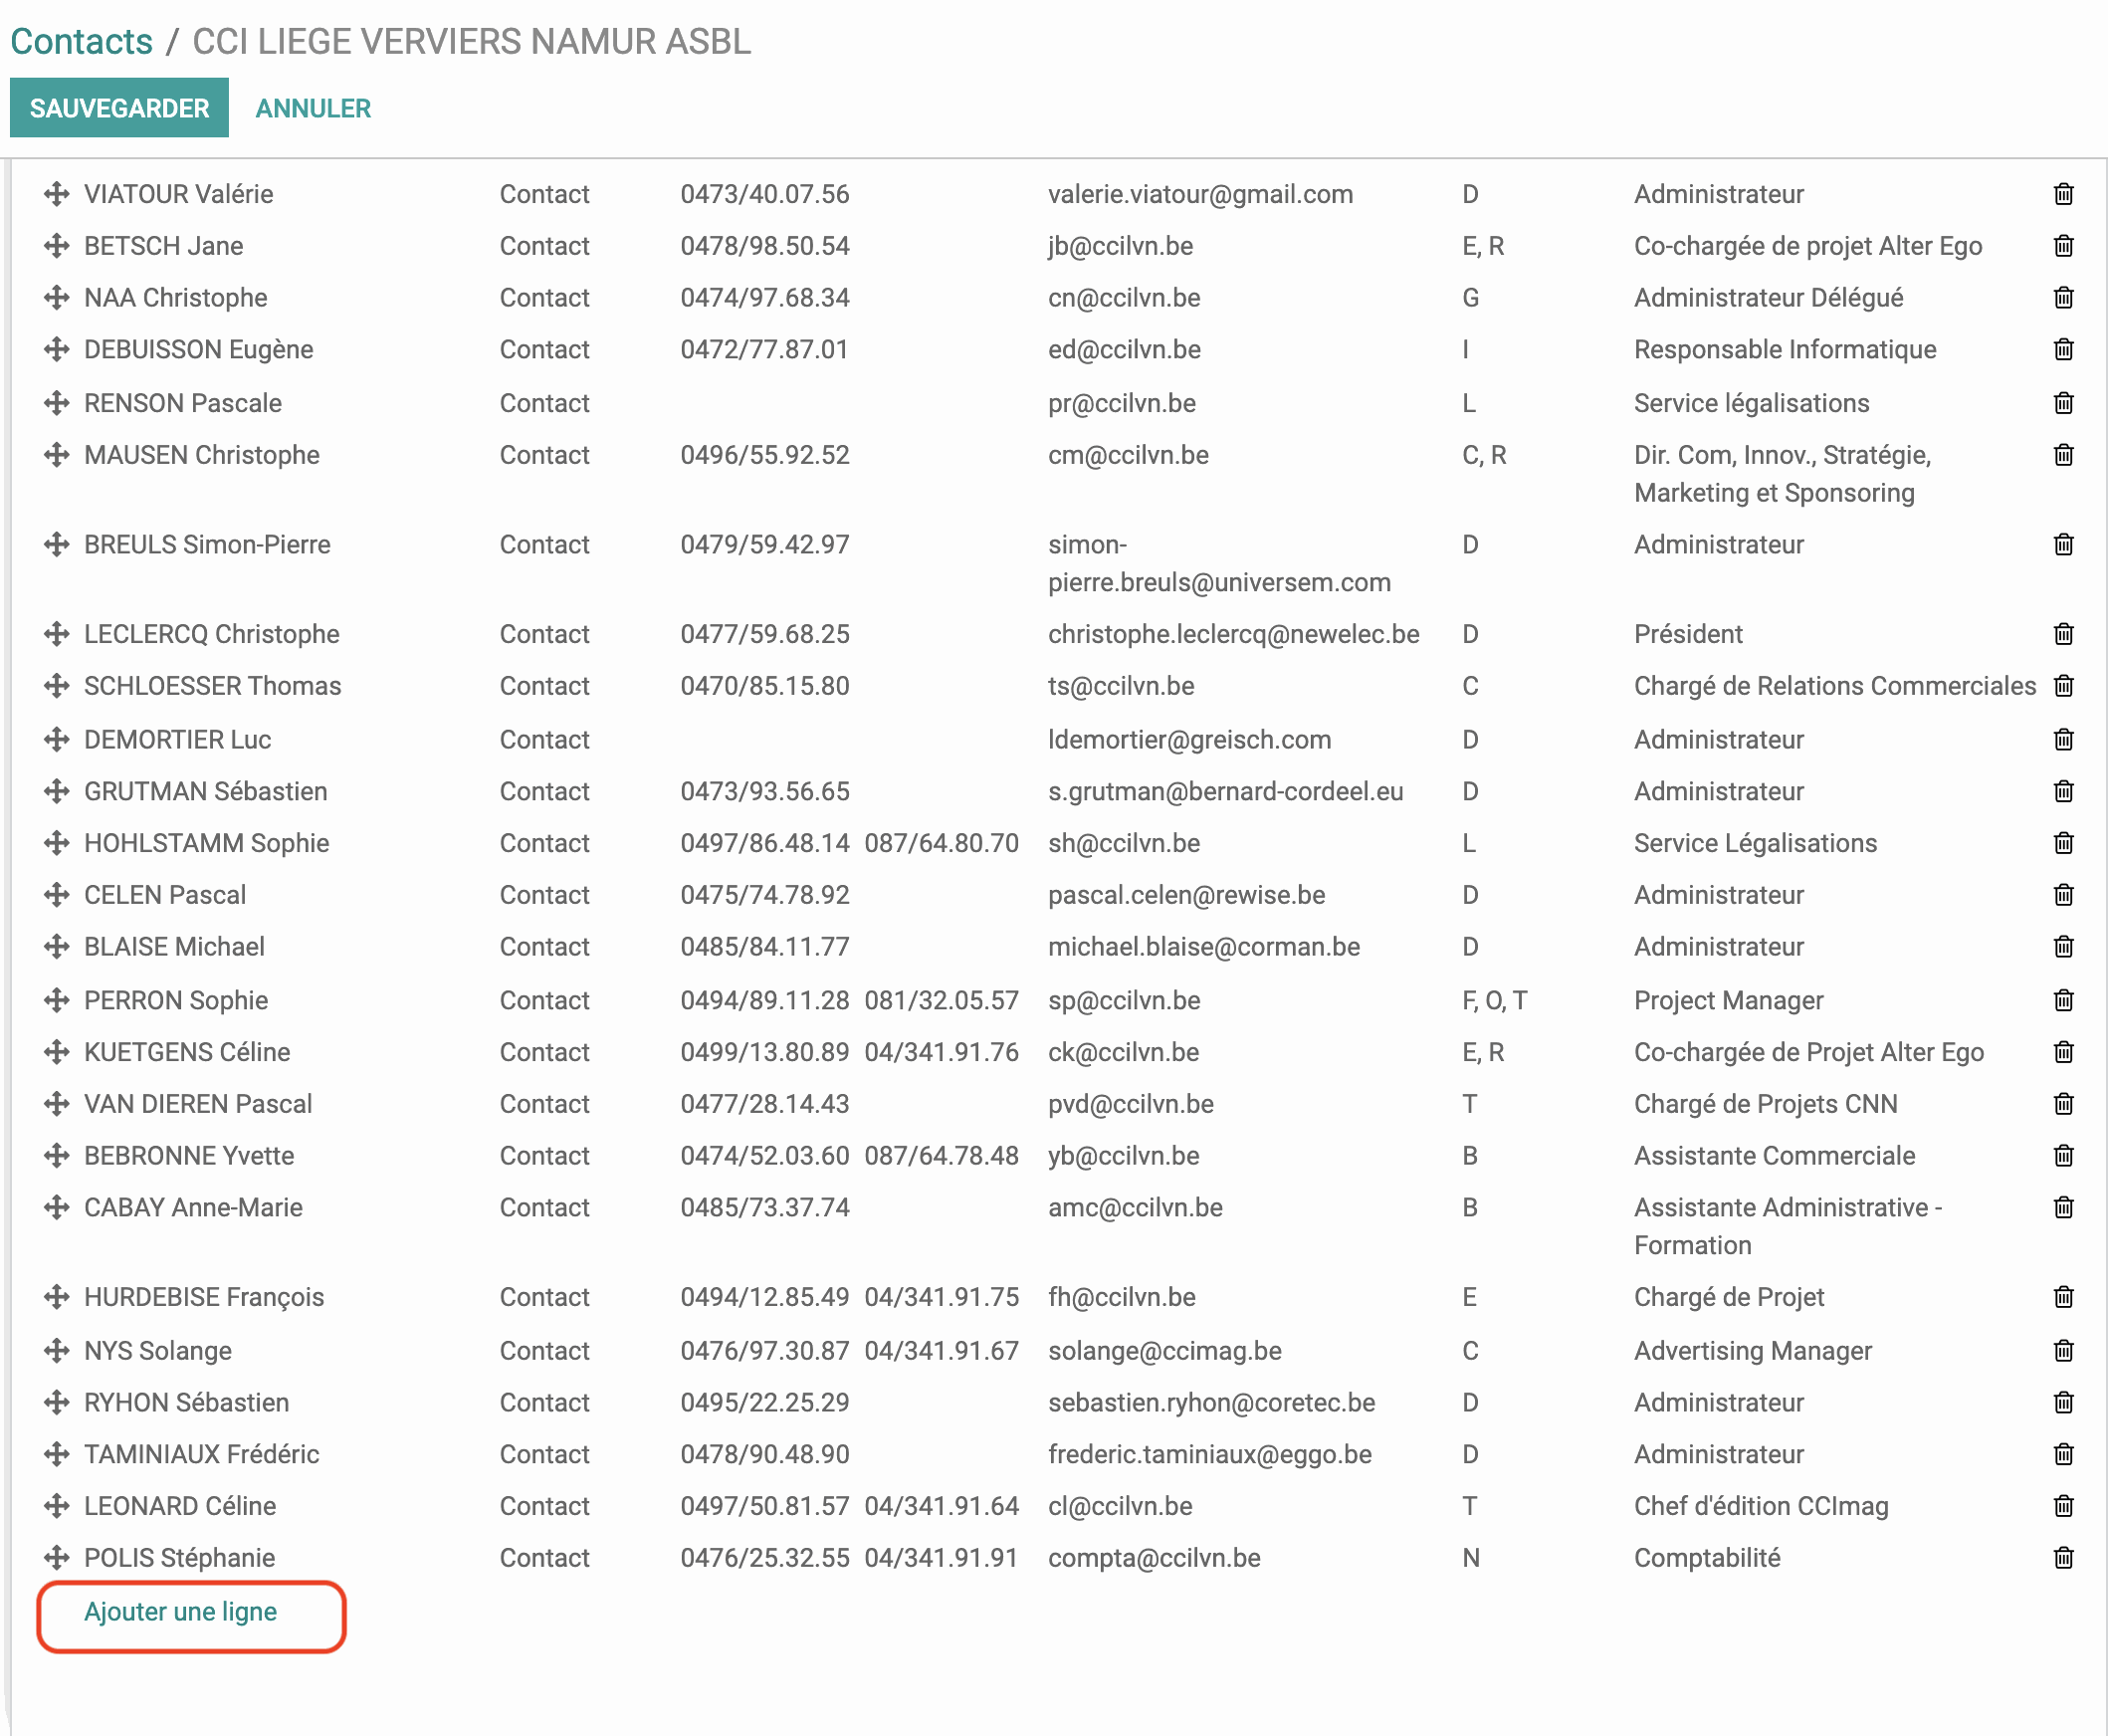The width and height of the screenshot is (2108, 1736).
Task: Click Advertising Manager job title
Action: [x=1753, y=1351]
